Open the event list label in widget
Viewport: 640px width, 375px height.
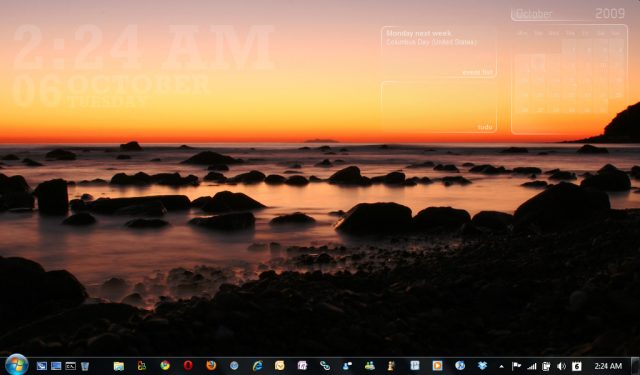click(477, 72)
